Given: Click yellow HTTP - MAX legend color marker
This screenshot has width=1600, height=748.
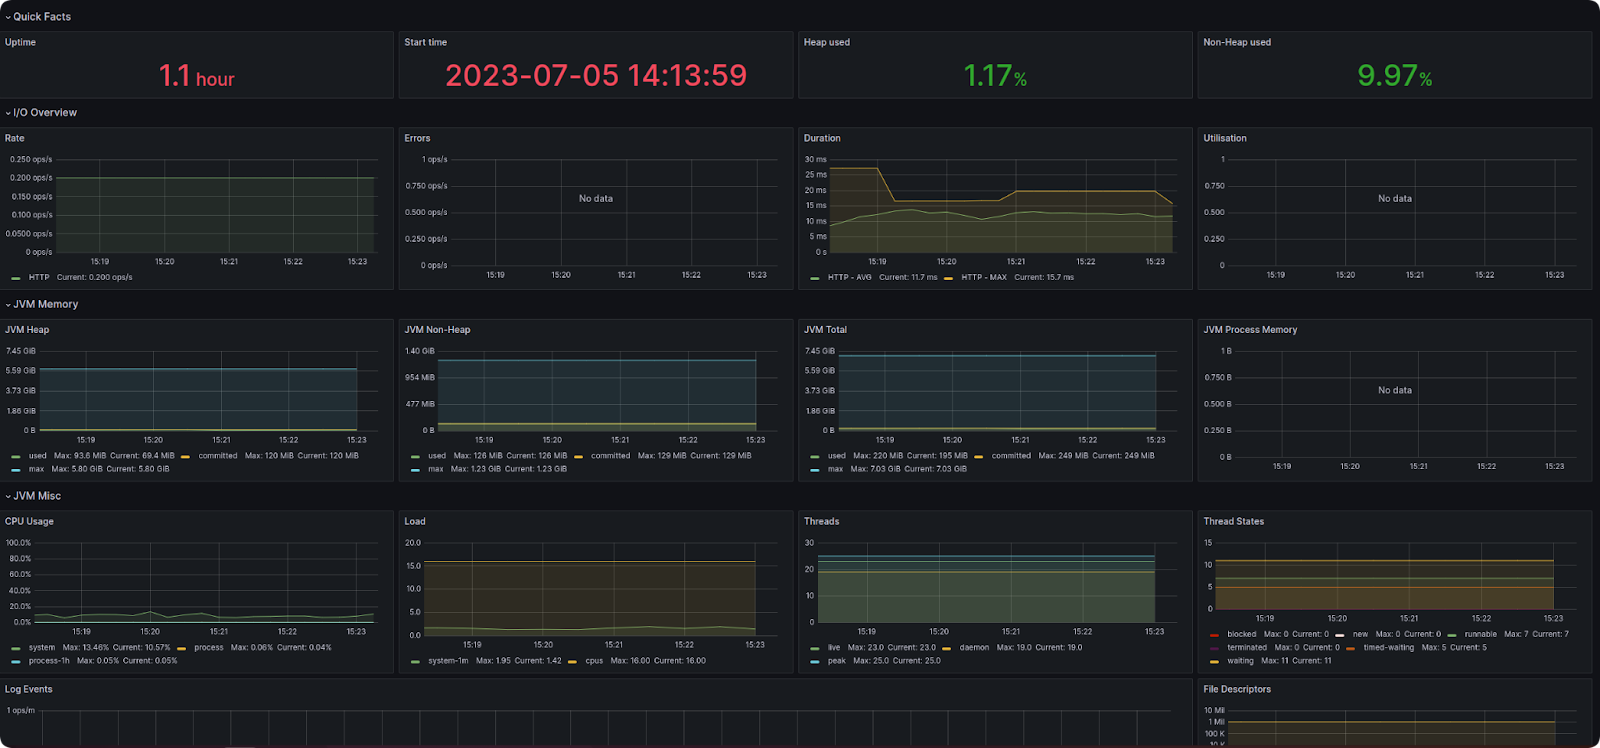Looking at the screenshot, I should tap(948, 278).
